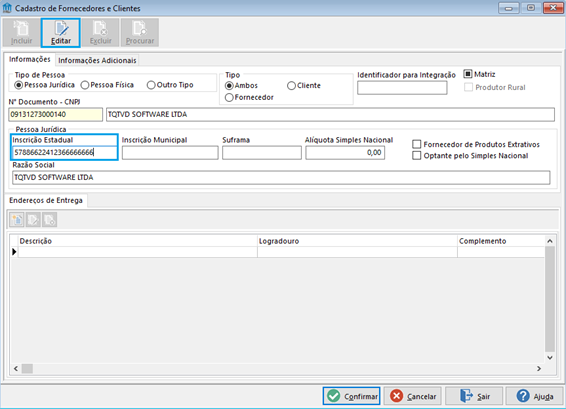Click the delete delivery address icon
This screenshot has width=566, height=409.
49,220
